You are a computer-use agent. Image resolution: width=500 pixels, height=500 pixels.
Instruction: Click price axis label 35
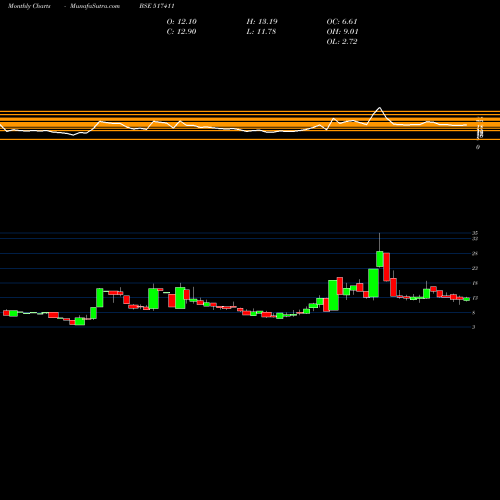coord(475,233)
